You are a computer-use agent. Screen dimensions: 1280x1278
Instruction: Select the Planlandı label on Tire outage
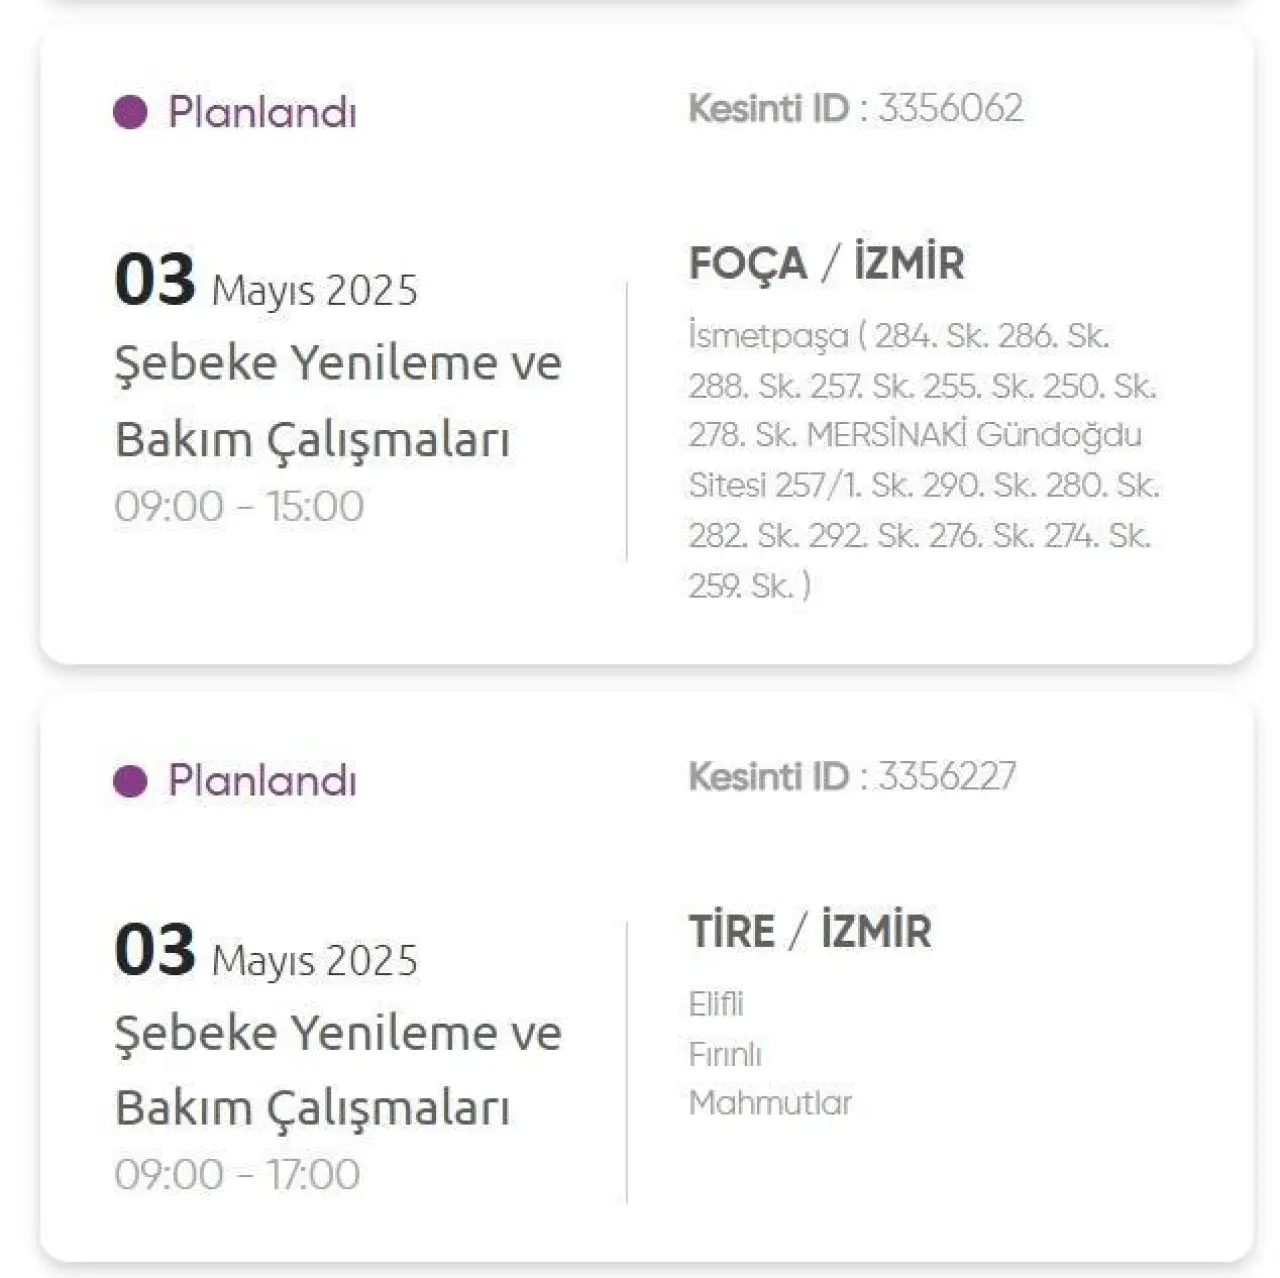pos(262,780)
